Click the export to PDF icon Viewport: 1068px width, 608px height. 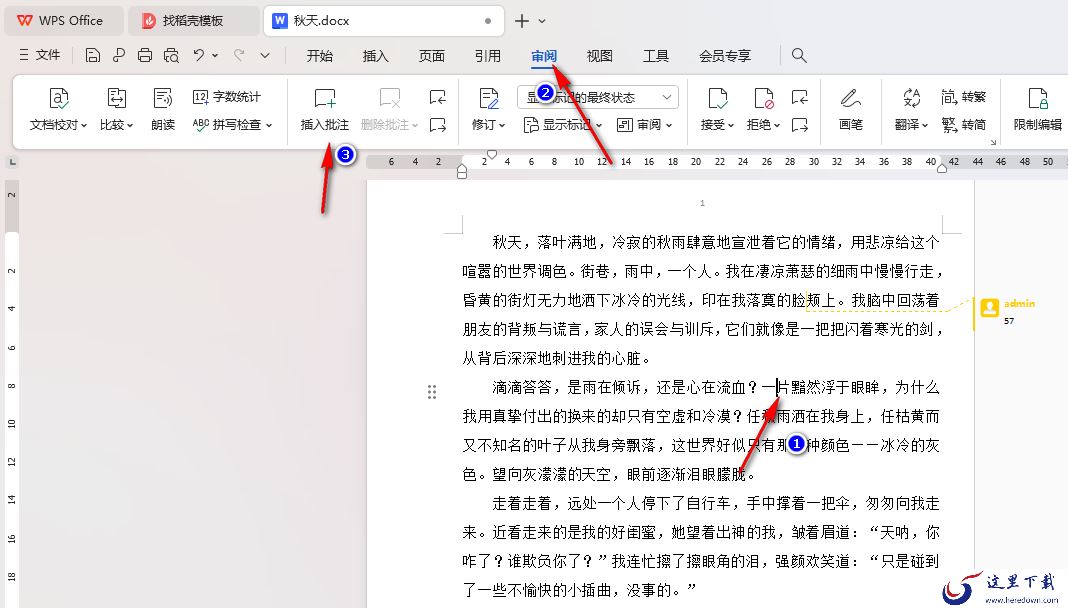tap(119, 55)
